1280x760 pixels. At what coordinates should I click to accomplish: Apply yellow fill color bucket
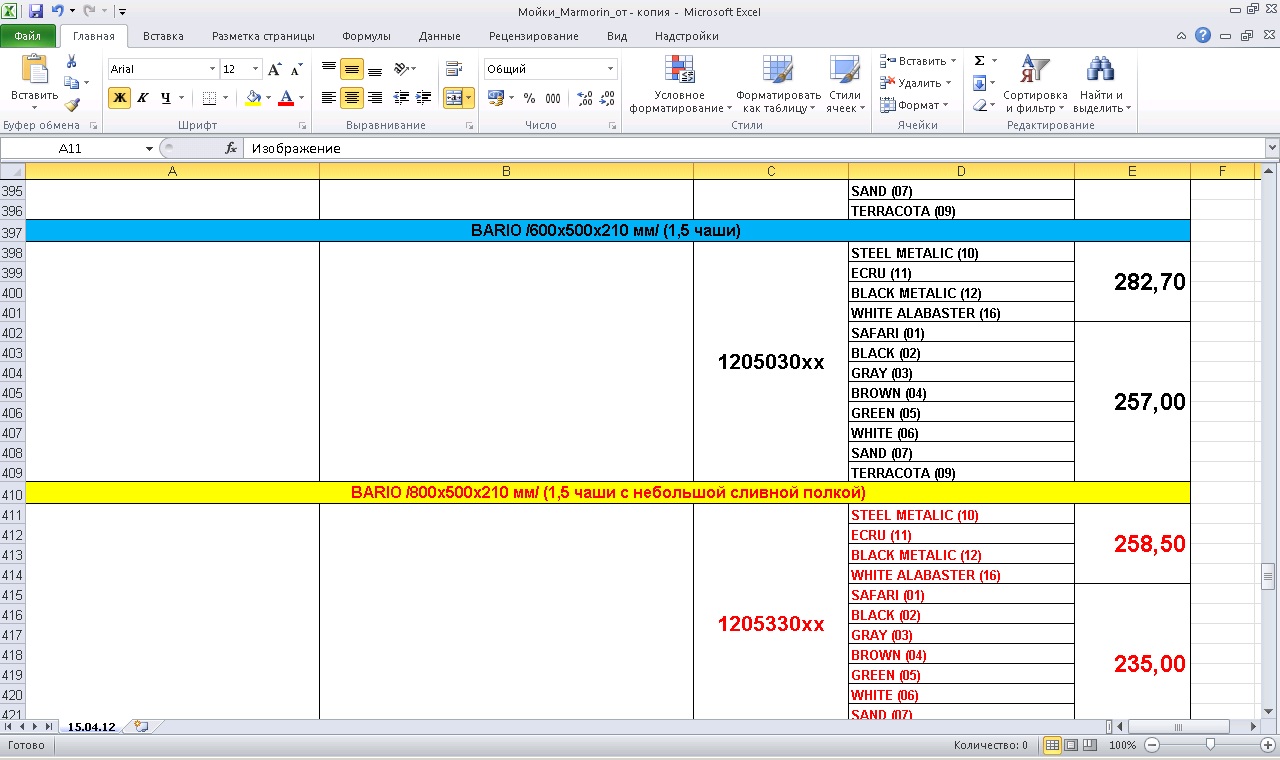pyautogui.click(x=253, y=98)
